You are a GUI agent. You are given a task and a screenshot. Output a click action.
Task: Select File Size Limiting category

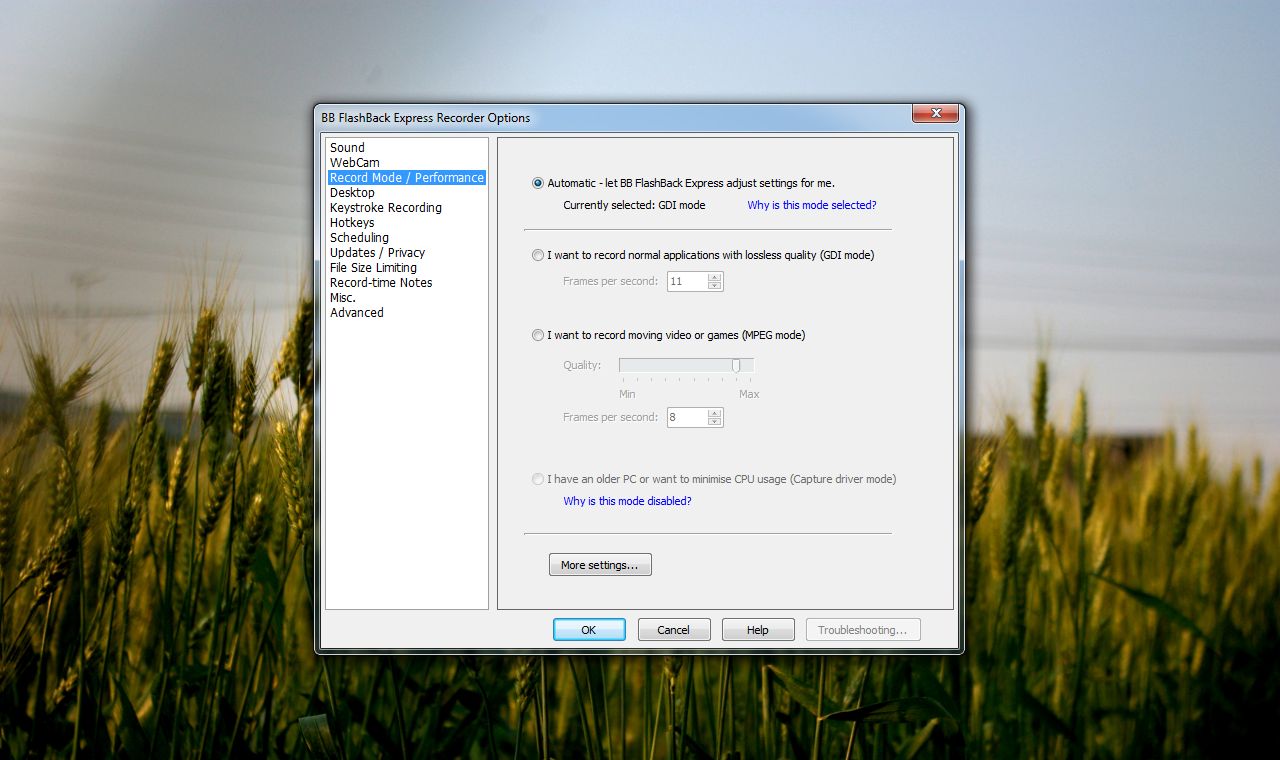point(373,267)
